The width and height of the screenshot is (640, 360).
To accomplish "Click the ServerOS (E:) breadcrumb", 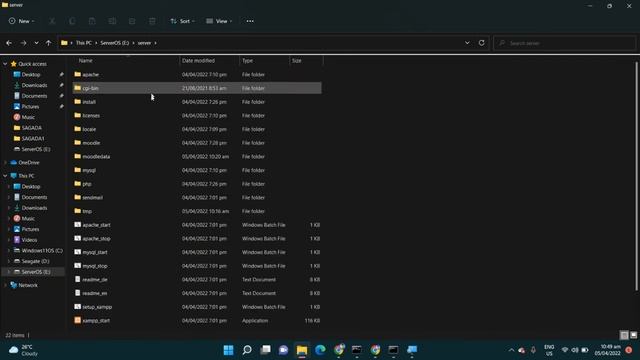I will (115, 43).
